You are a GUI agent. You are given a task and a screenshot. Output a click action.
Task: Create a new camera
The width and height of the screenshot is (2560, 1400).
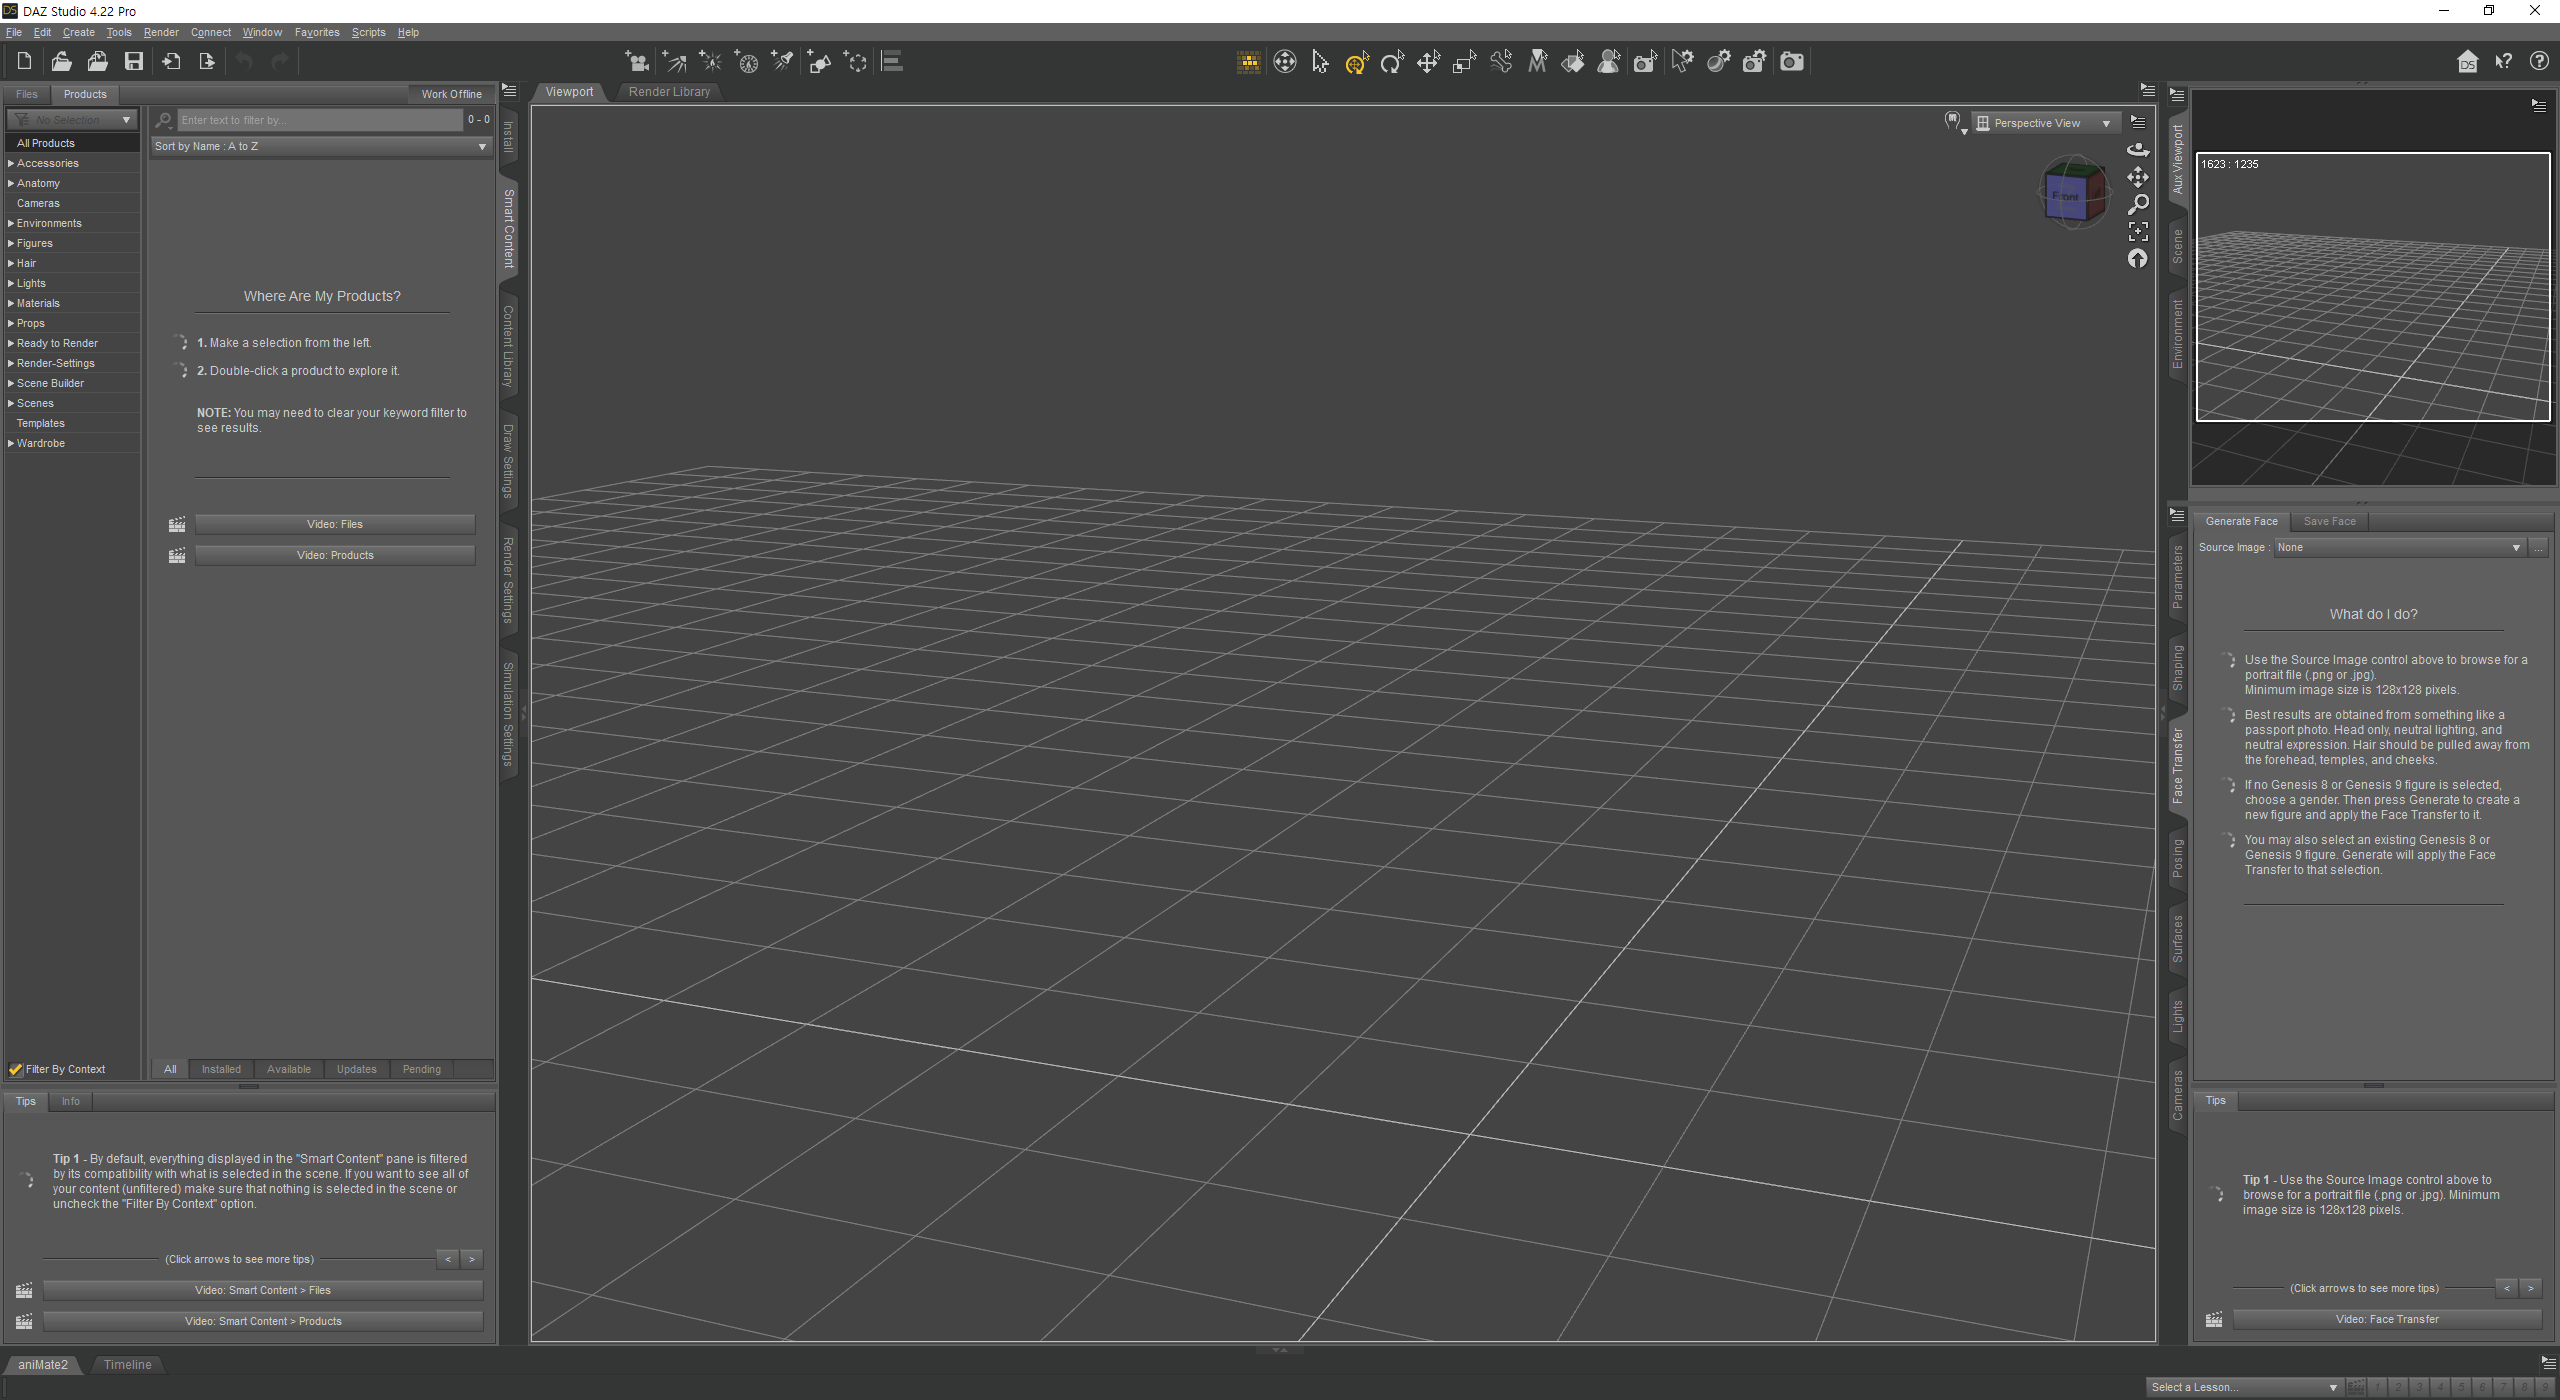[x=637, y=62]
